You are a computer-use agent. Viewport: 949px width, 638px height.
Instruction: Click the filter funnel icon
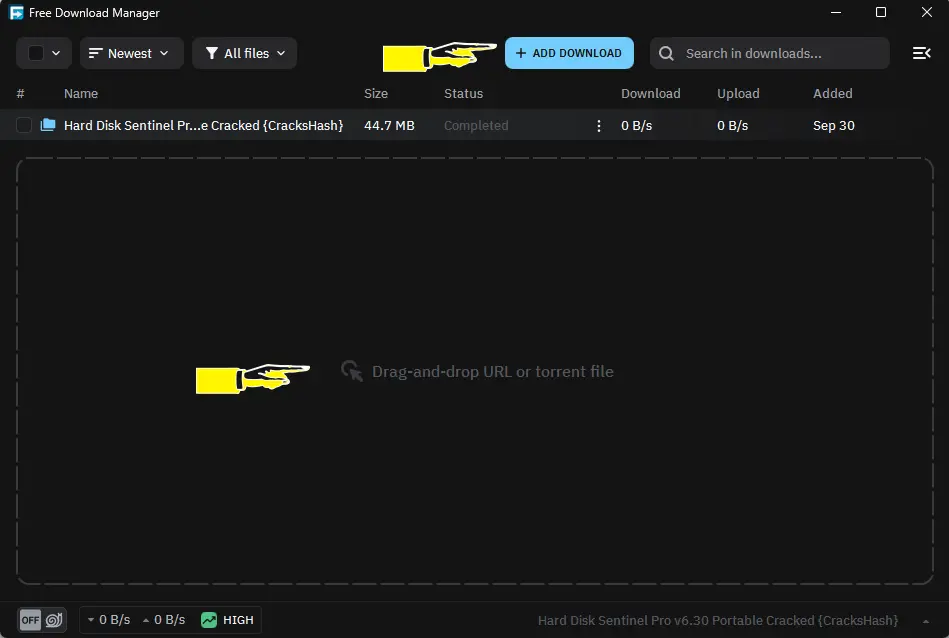pyautogui.click(x=212, y=54)
